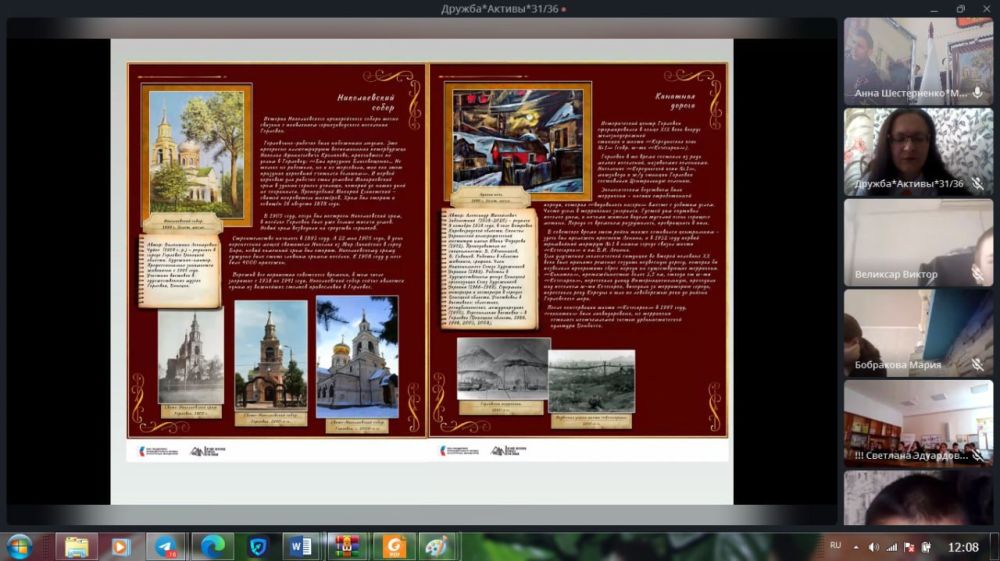Open the Action Center flag icon
The image size is (1000, 561).
click(909, 547)
